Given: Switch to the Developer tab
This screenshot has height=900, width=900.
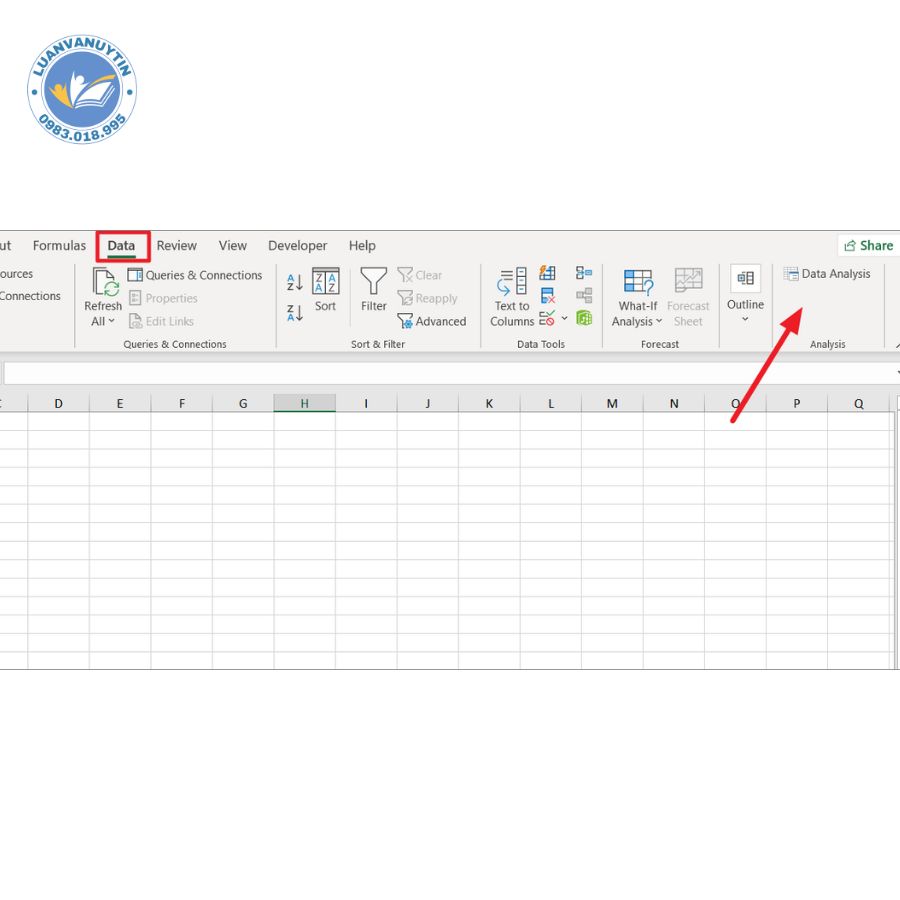Looking at the screenshot, I should click(297, 246).
